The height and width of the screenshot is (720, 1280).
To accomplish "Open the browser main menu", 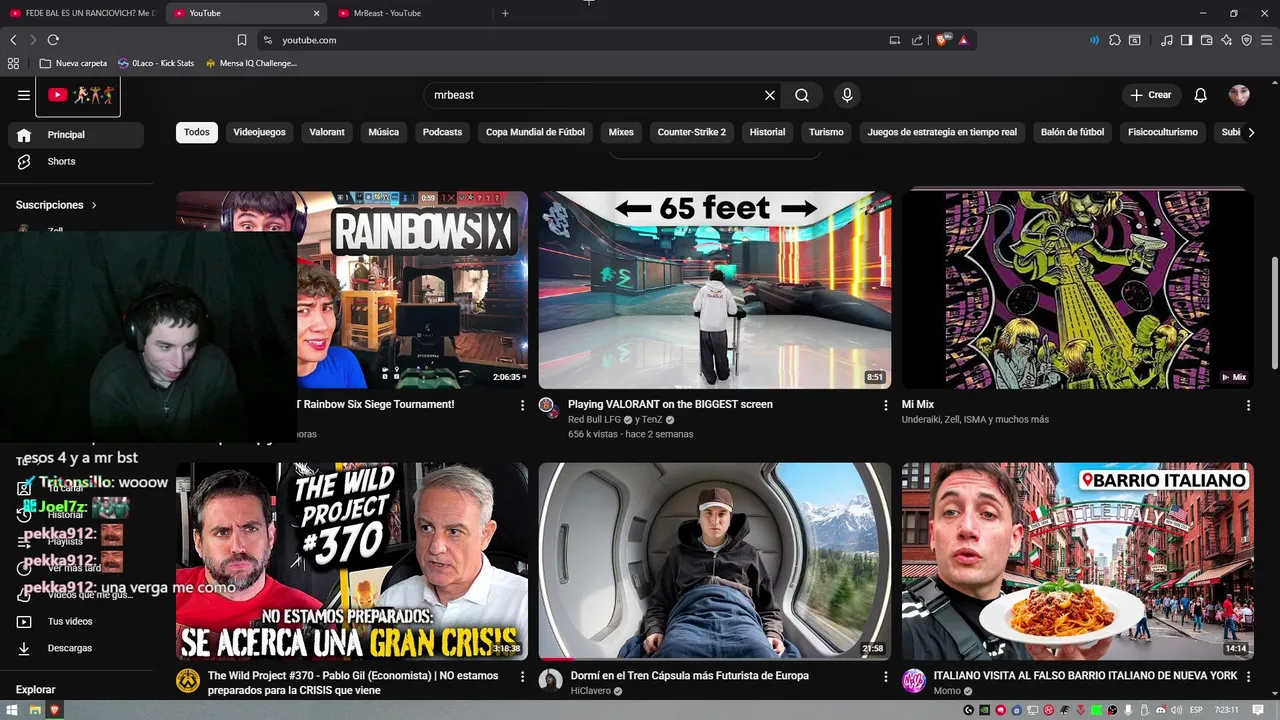I will [x=1266, y=40].
